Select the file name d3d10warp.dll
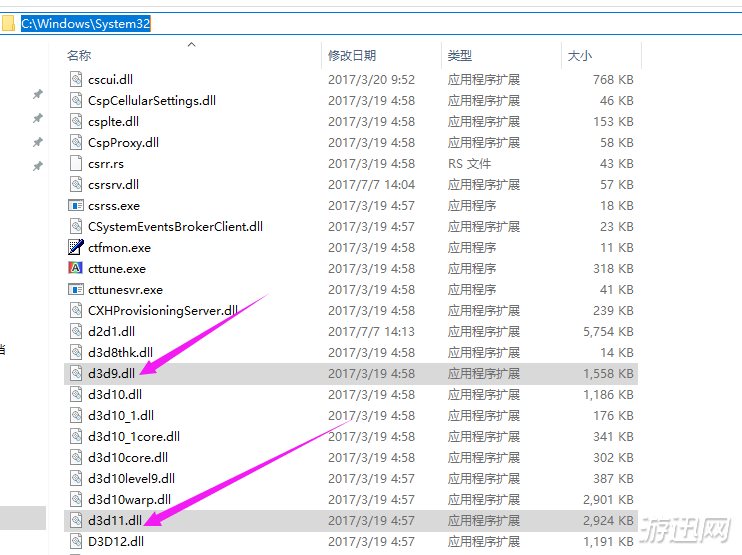742x555 pixels. click(129, 500)
